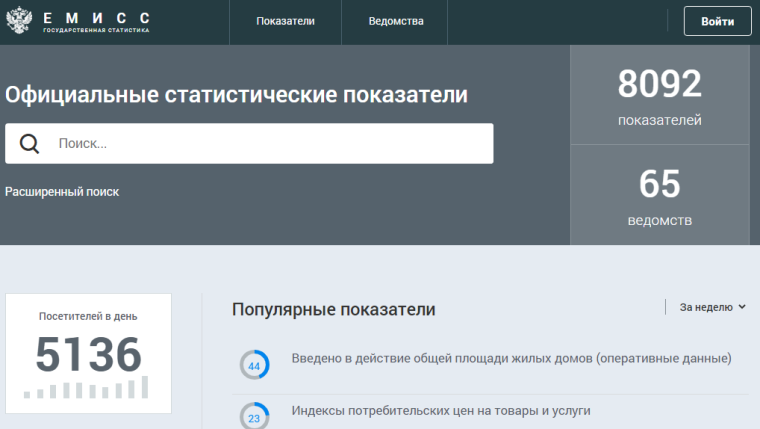
Task: Click the Популярные показатели heading
Action: pyautogui.click(x=333, y=309)
